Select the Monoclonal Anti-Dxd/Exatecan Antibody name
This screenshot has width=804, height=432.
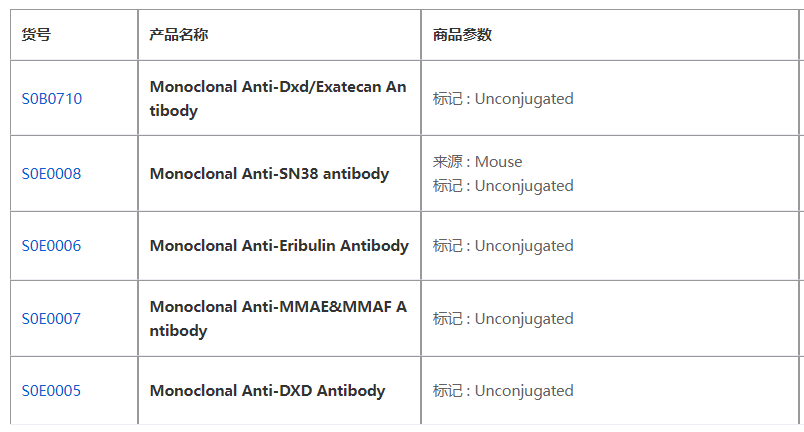point(277,99)
